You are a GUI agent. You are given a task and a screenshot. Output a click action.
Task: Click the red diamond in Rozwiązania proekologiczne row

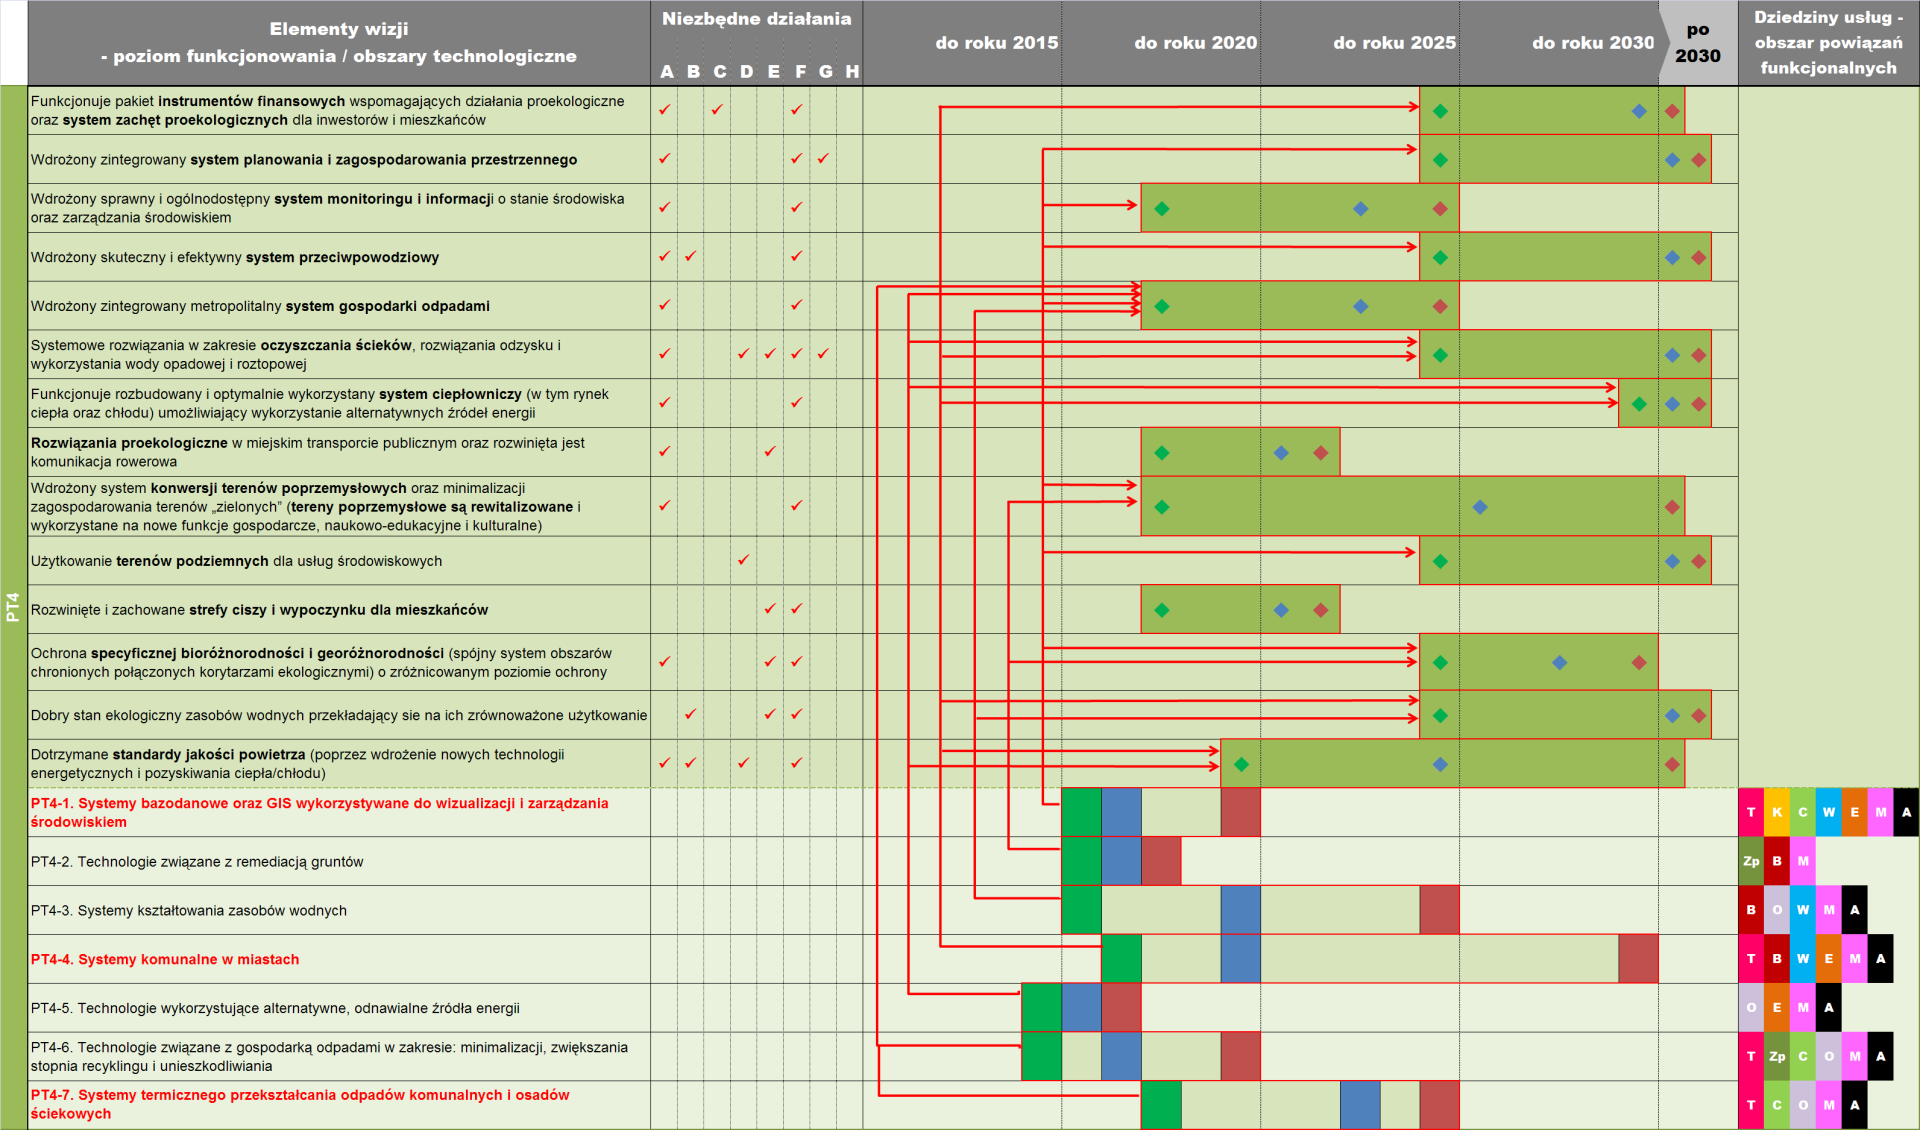[1321, 453]
